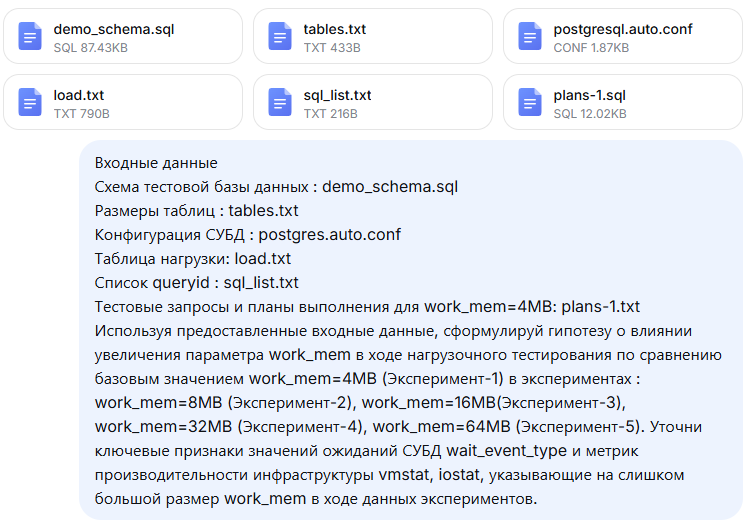
Task: Click the demo_schema.sql filename label
Action: [x=114, y=30]
